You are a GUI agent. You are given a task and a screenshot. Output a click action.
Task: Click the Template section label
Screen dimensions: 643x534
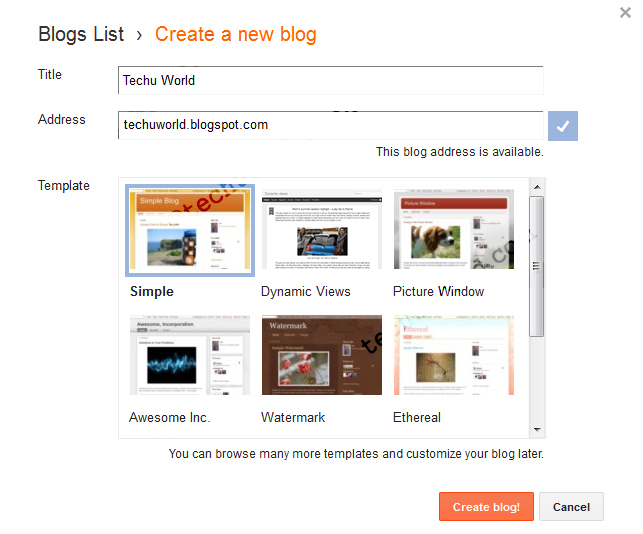[x=64, y=185]
